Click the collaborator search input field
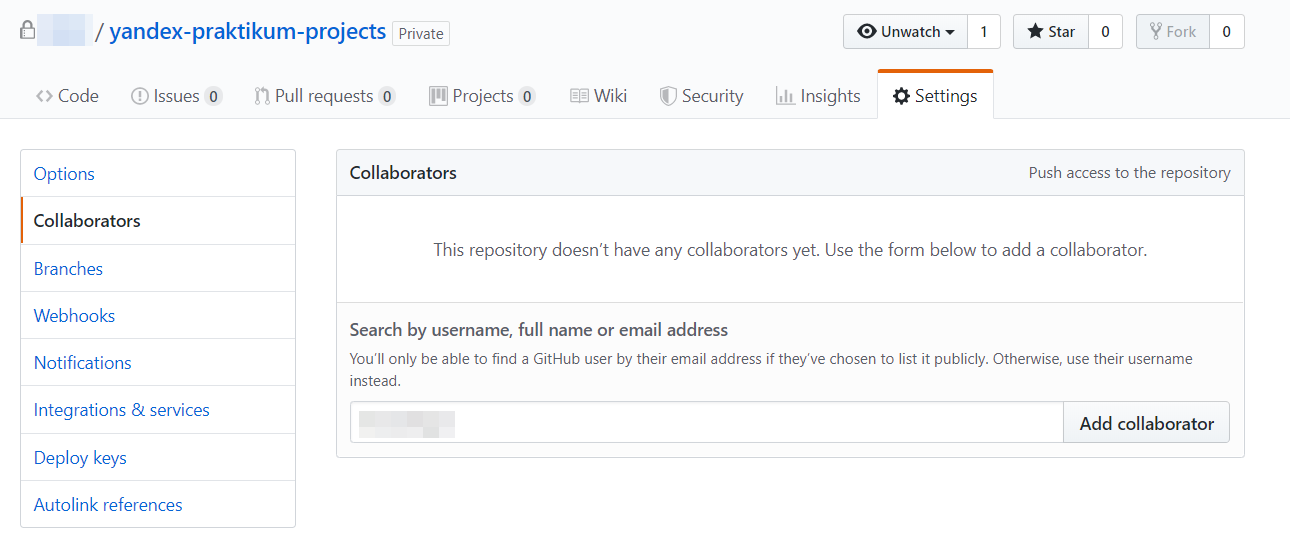The height and width of the screenshot is (555, 1290). click(x=706, y=423)
